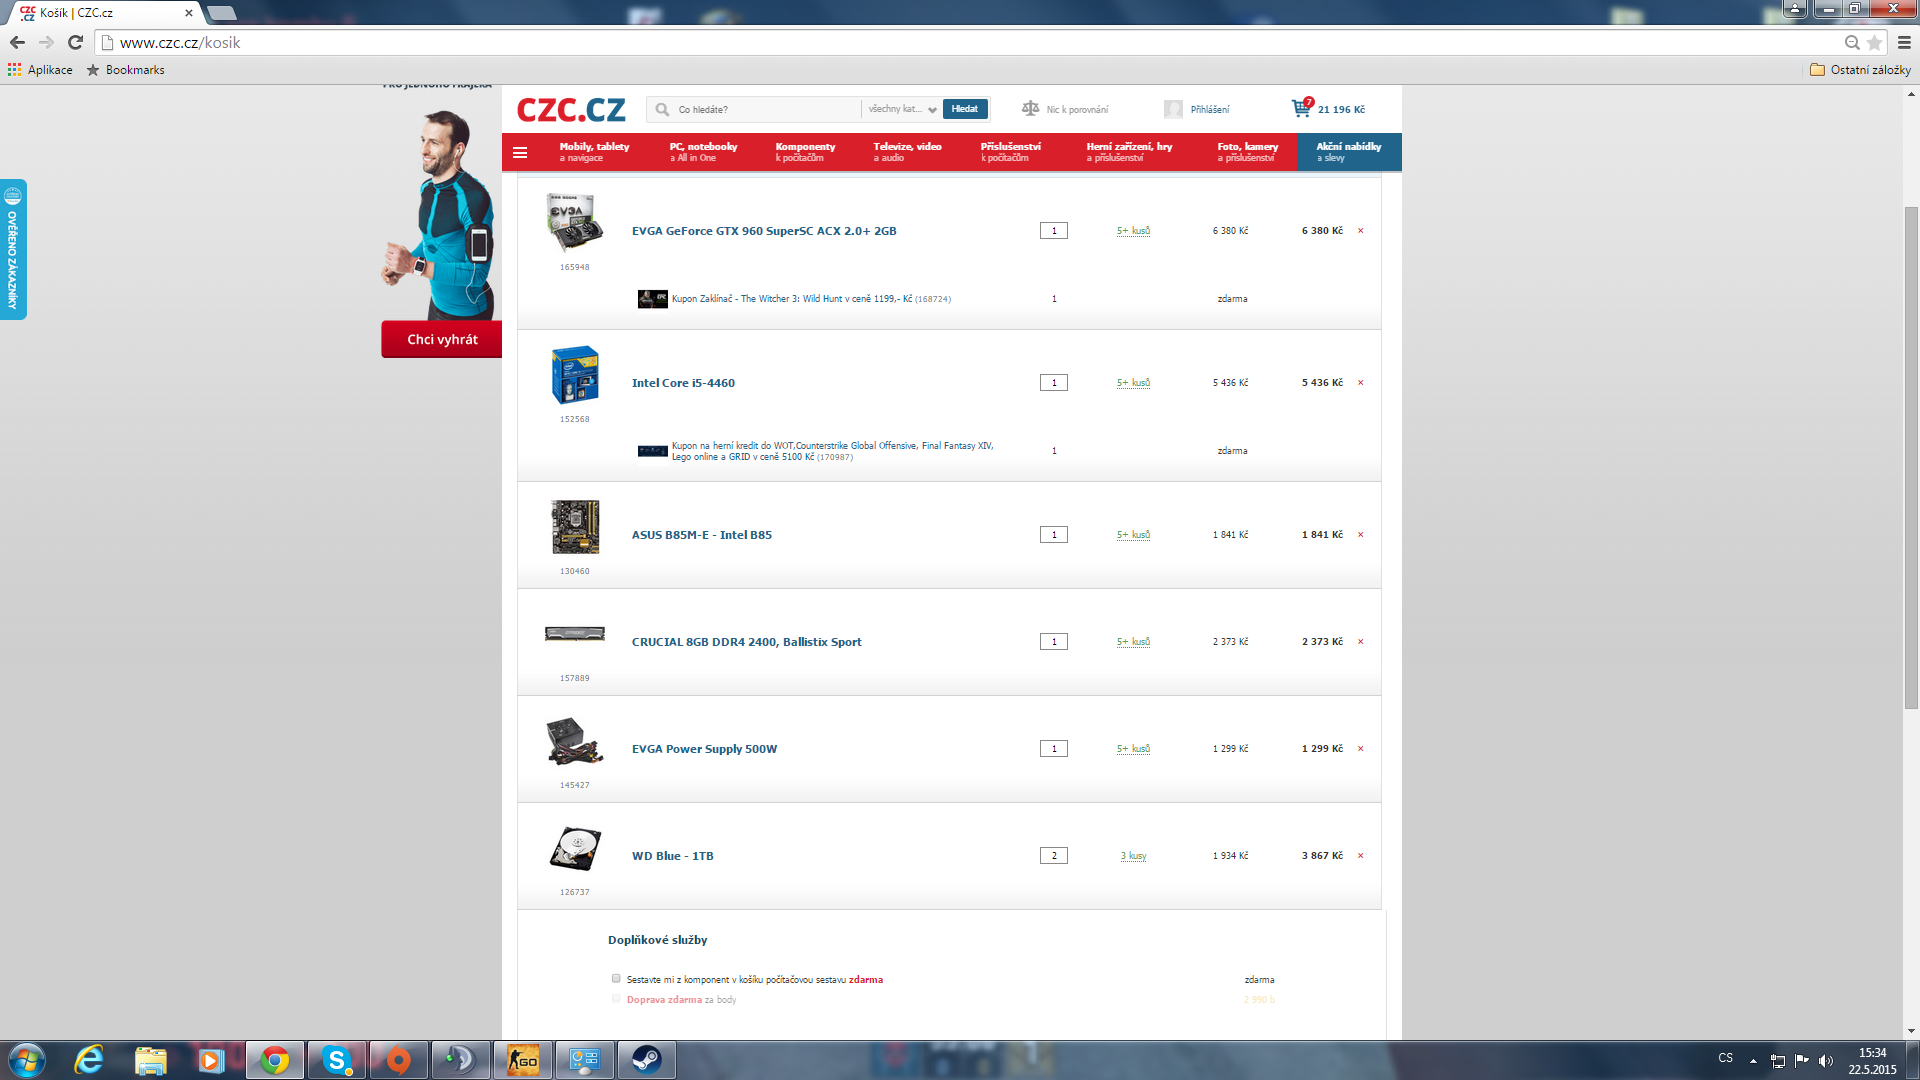Image resolution: width=1920 pixels, height=1080 pixels.
Task: Open PC, notebooky menu
Action: [703, 152]
